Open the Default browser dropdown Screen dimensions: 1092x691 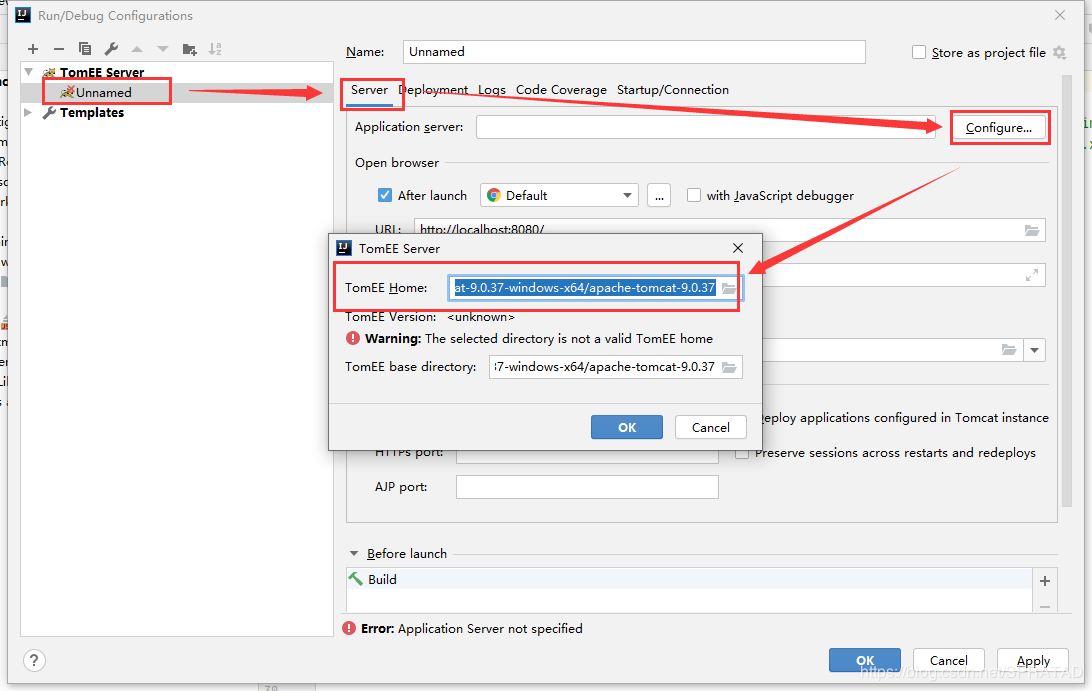(559, 195)
